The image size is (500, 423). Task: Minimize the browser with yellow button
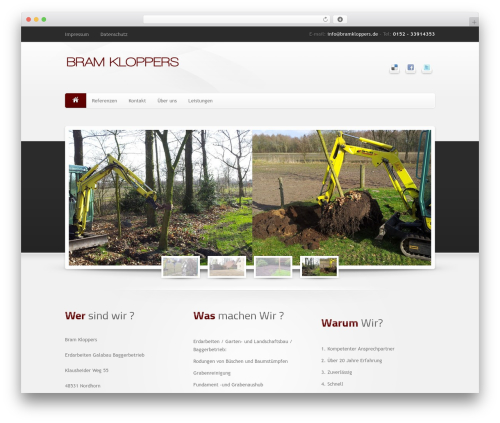coord(36,19)
